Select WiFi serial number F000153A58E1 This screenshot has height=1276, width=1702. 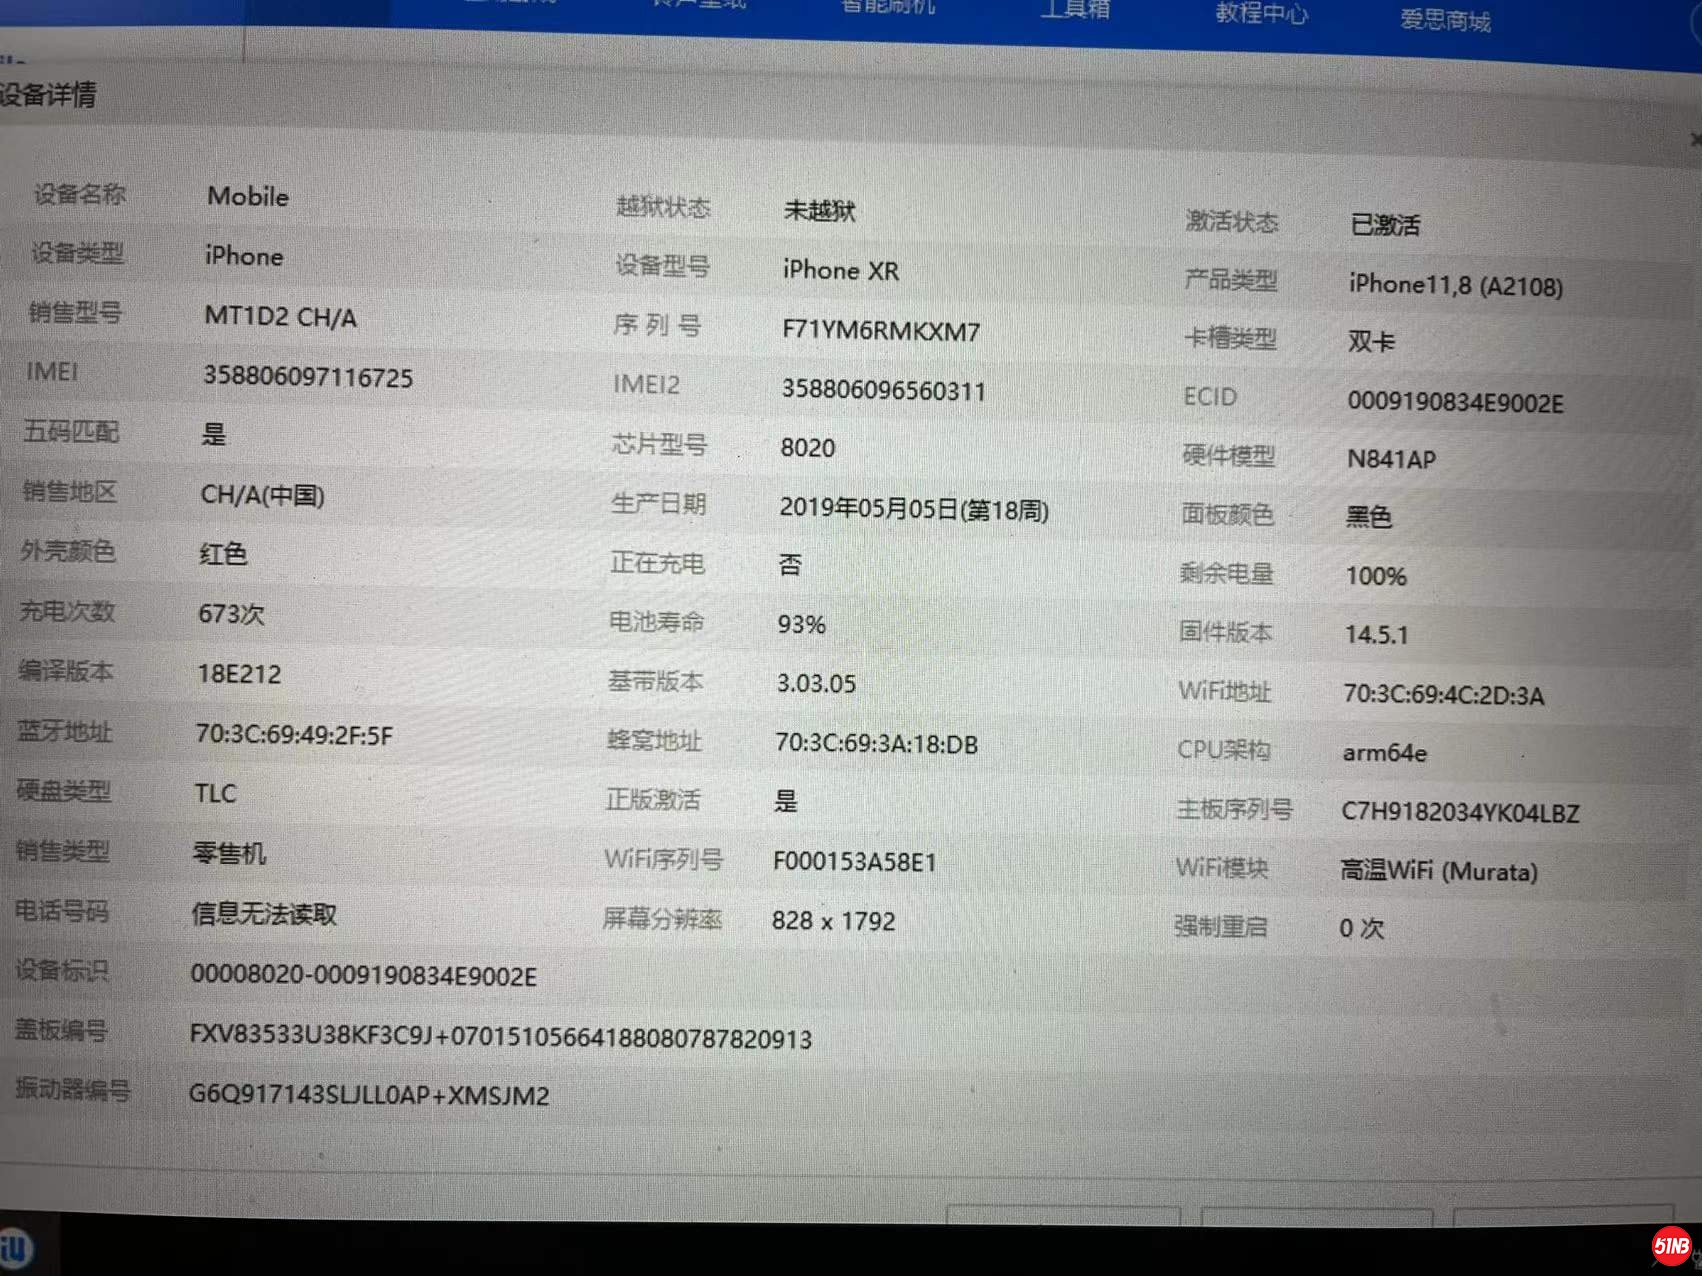pos(854,862)
